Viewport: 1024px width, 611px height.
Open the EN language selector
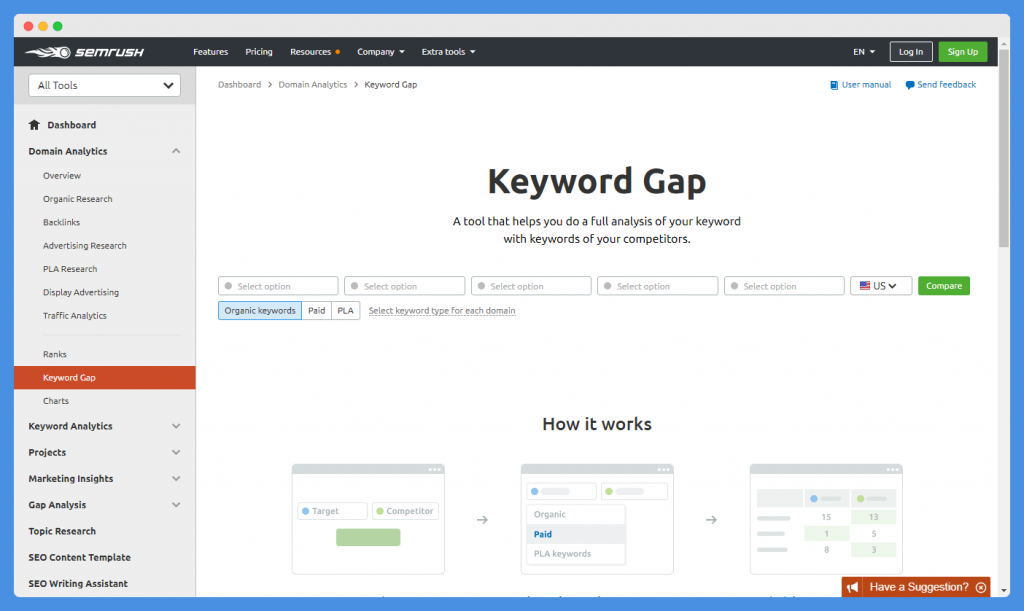863,52
